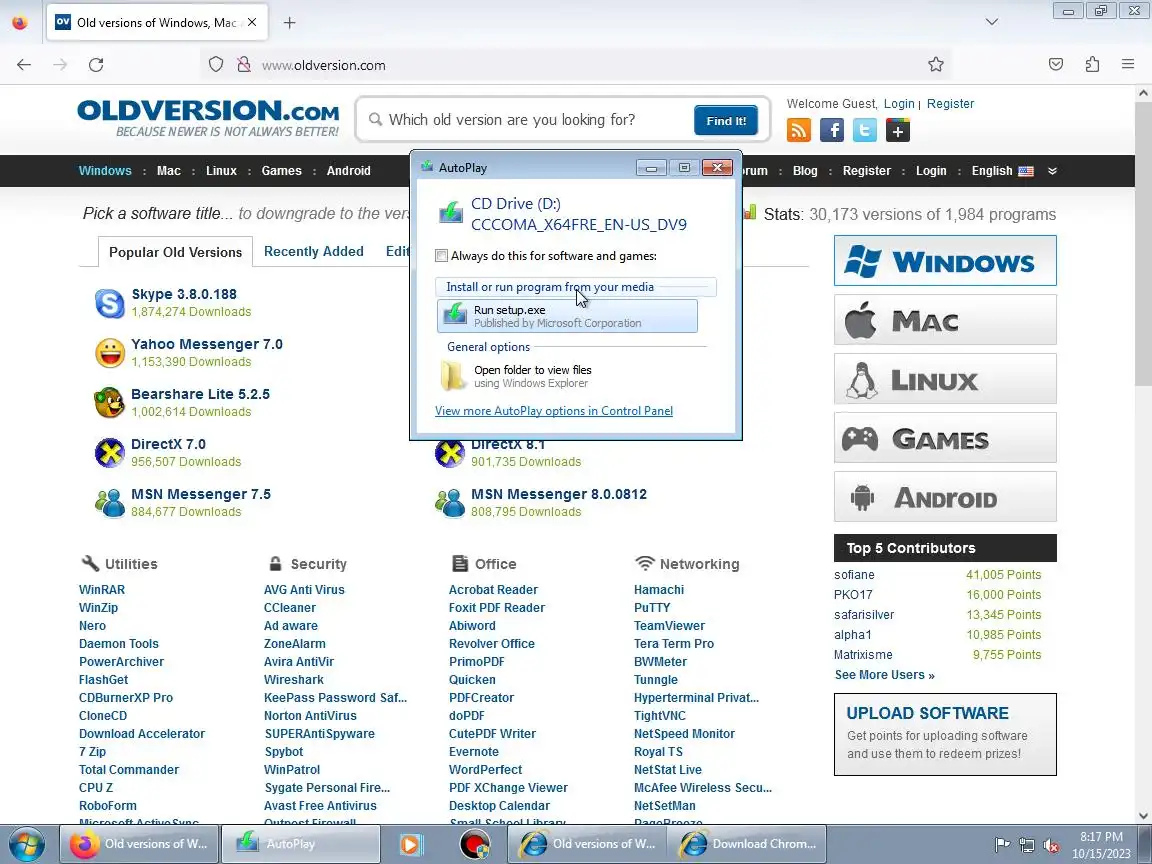Open See More Users link
The height and width of the screenshot is (864, 1152).
(885, 674)
